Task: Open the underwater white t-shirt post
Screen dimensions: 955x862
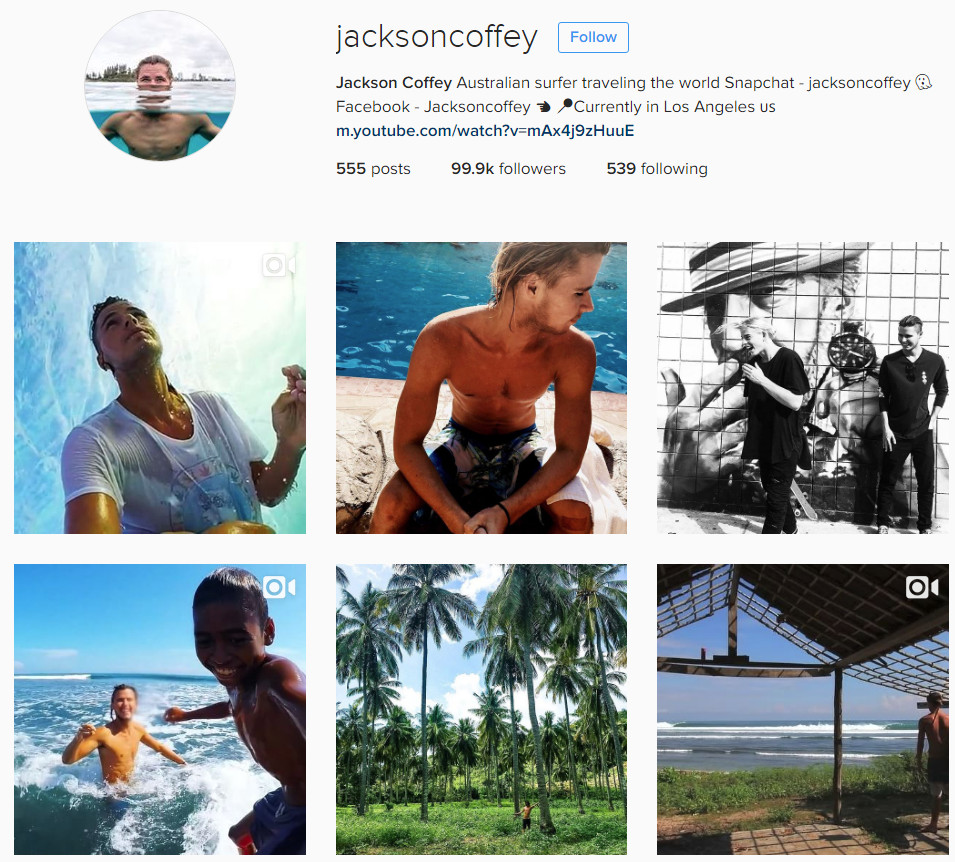Action: (x=160, y=388)
